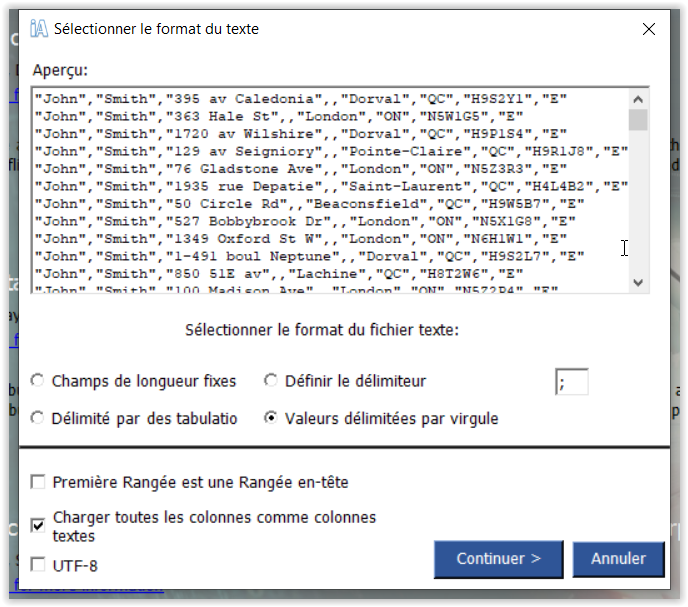This screenshot has width=688, height=607.
Task: Click the Annuler button
Action: pyautogui.click(x=618, y=559)
